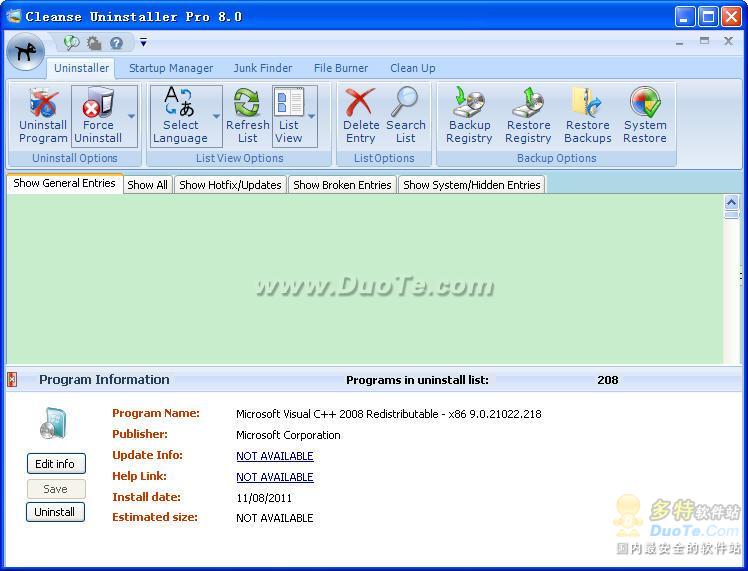
Task: Click the Program Information heading
Action: [x=104, y=380]
